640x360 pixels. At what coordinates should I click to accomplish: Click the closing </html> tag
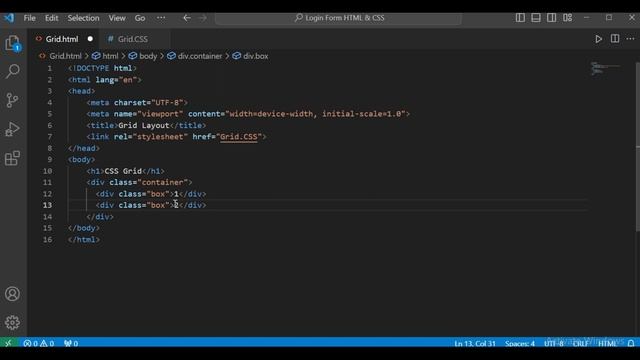click(84, 240)
